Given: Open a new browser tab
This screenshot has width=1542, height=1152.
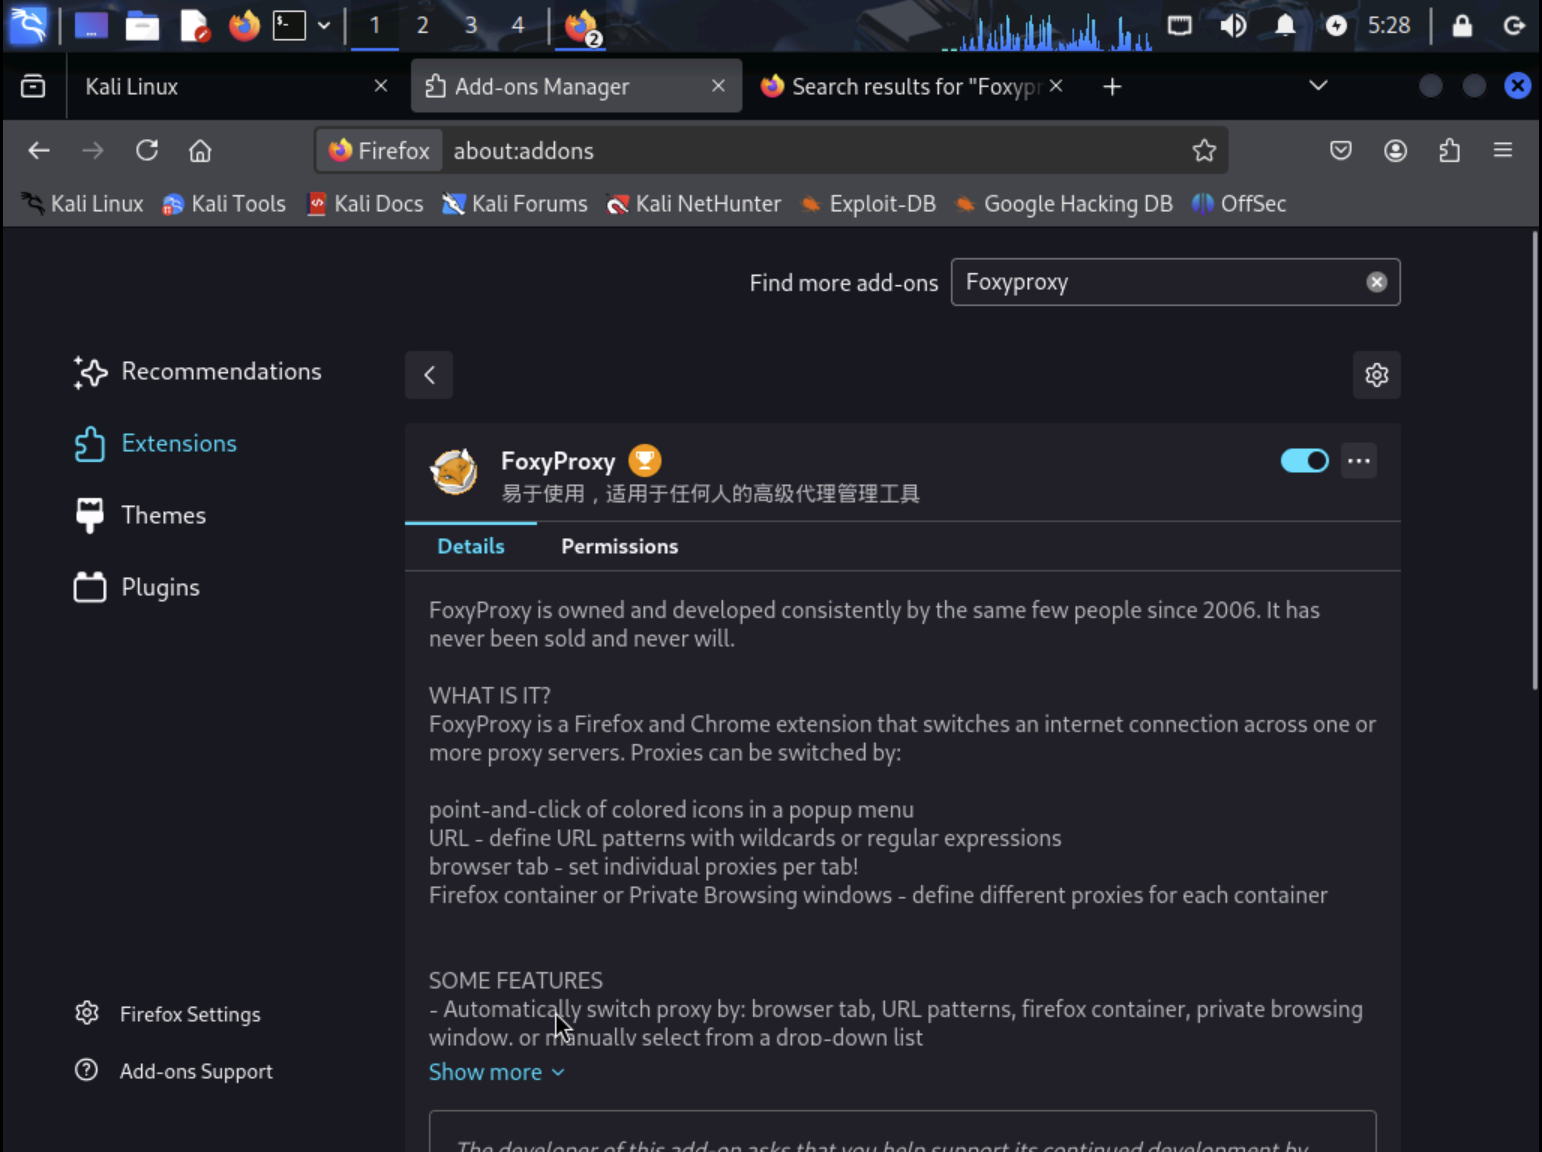Looking at the screenshot, I should [1112, 87].
